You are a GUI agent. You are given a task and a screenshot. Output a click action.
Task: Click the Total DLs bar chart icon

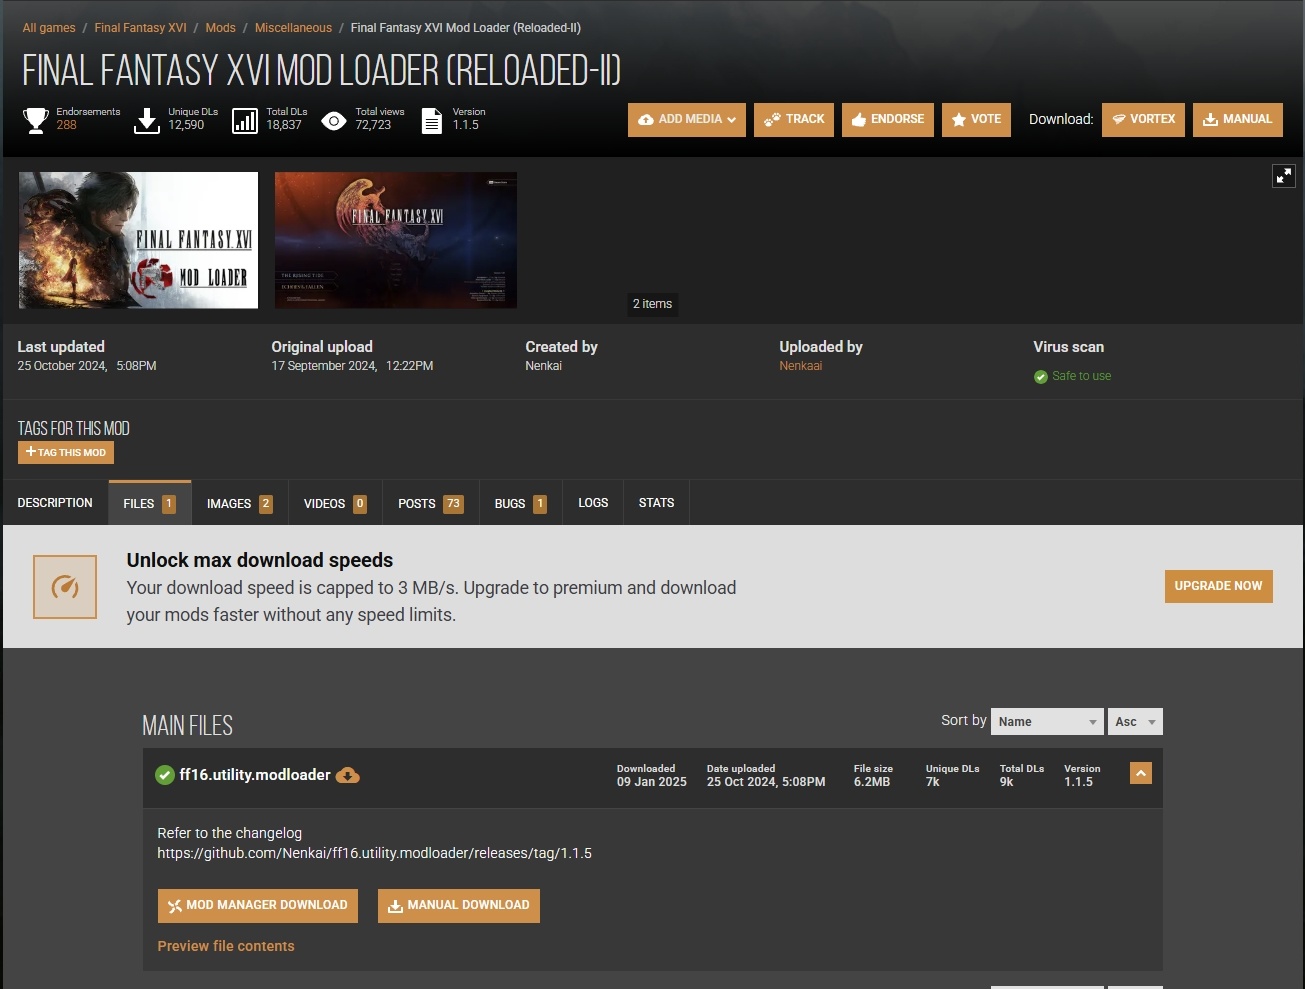(245, 121)
